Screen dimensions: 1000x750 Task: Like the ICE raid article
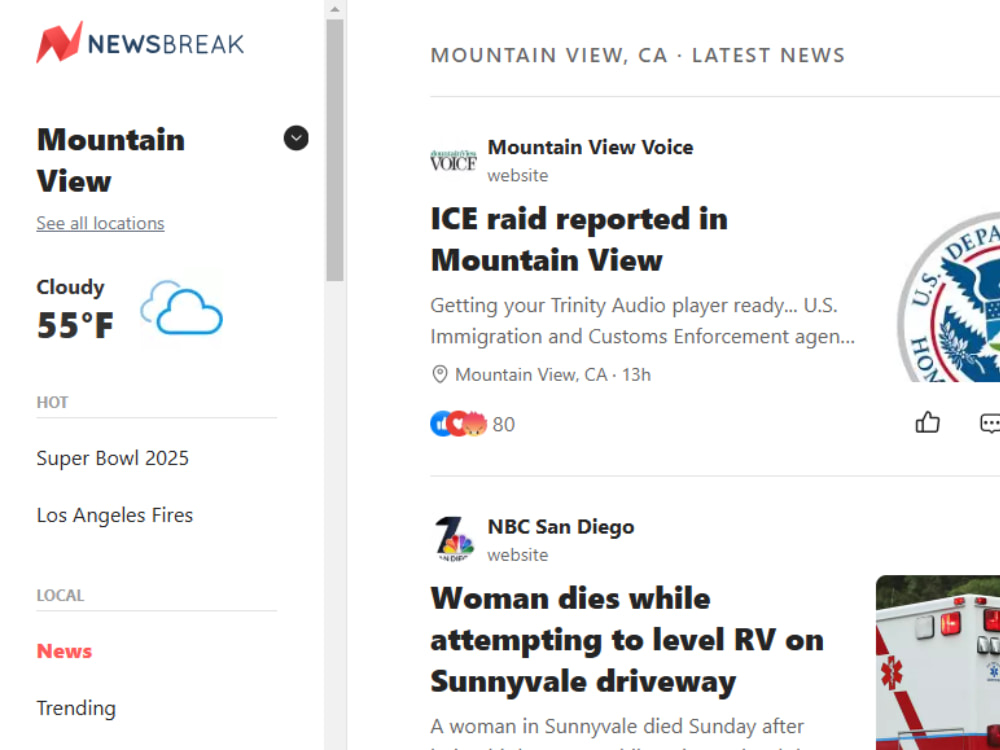point(927,422)
